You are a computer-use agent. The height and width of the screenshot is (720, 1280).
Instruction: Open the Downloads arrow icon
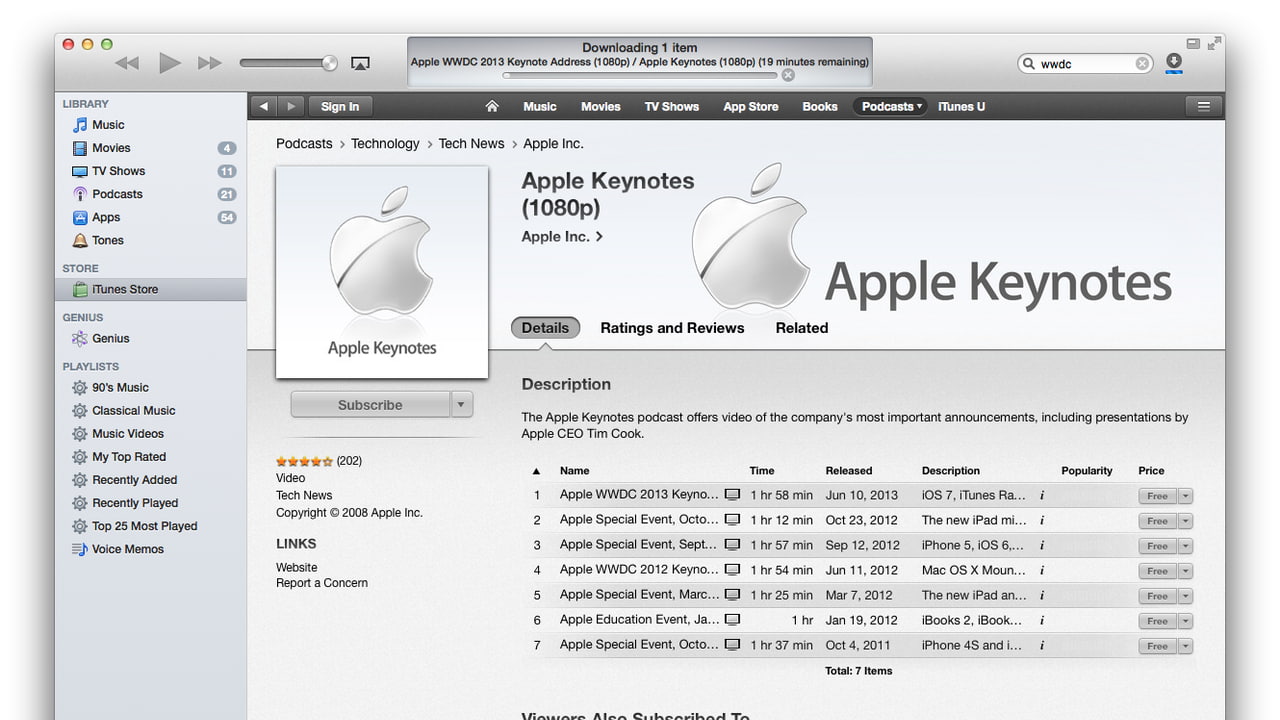coord(1174,63)
